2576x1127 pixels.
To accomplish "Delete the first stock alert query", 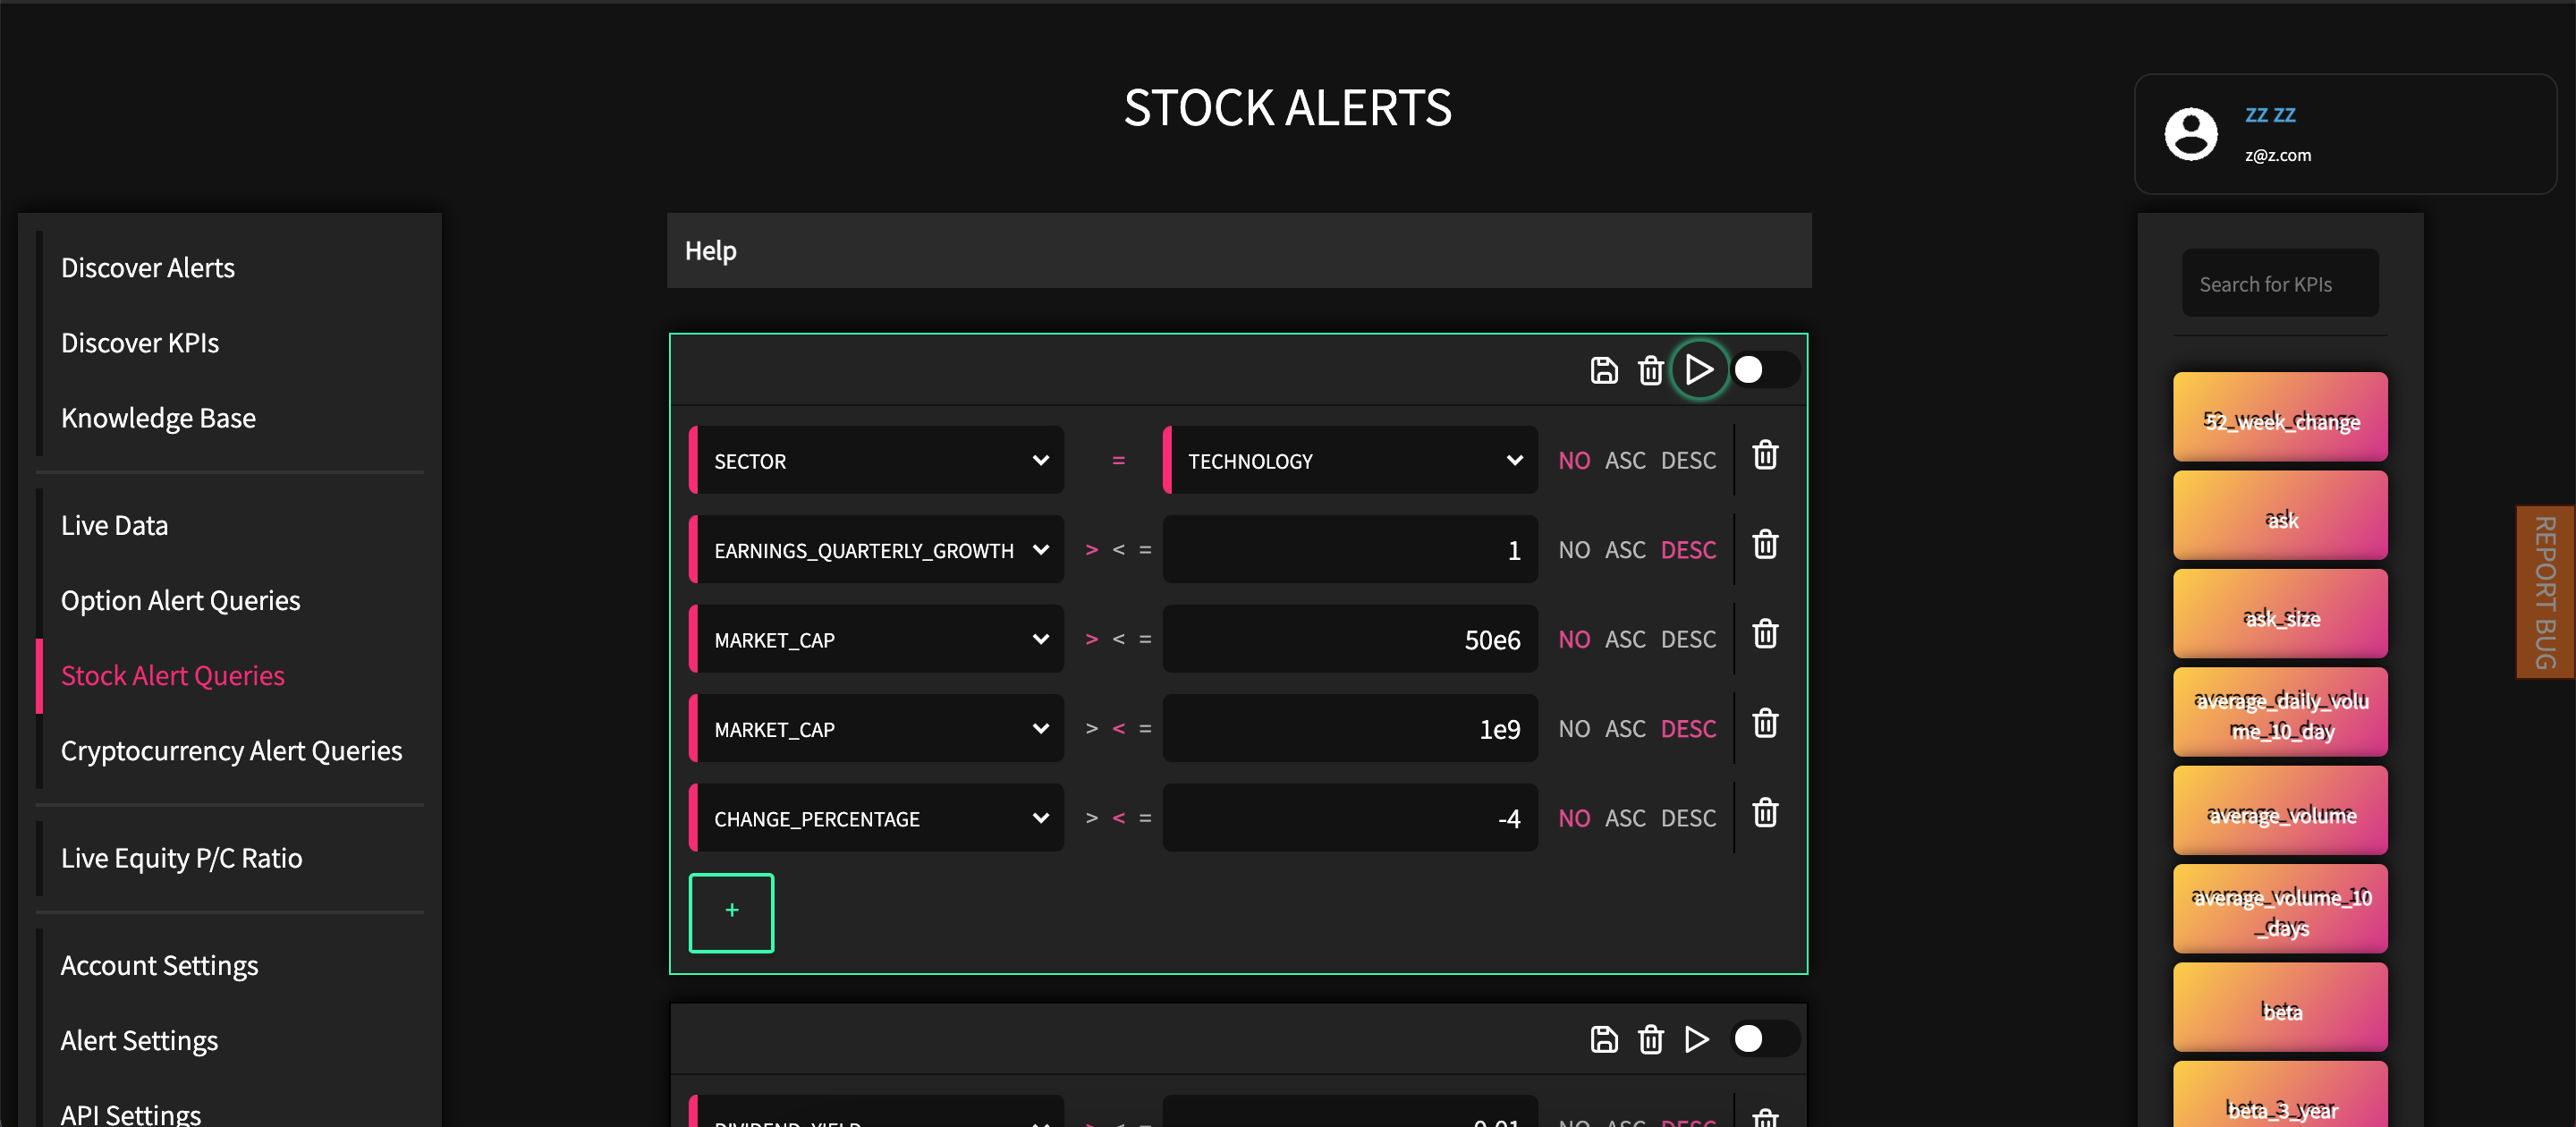I will pyautogui.click(x=1651, y=370).
